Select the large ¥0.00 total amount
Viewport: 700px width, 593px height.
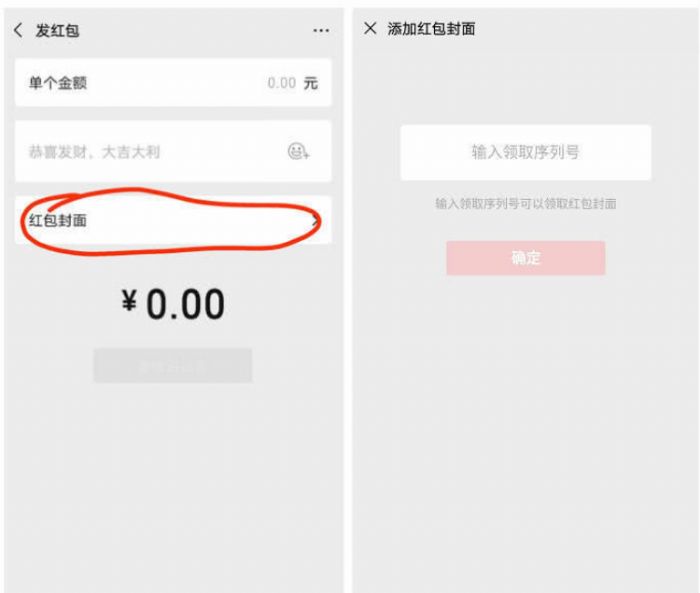(173, 304)
